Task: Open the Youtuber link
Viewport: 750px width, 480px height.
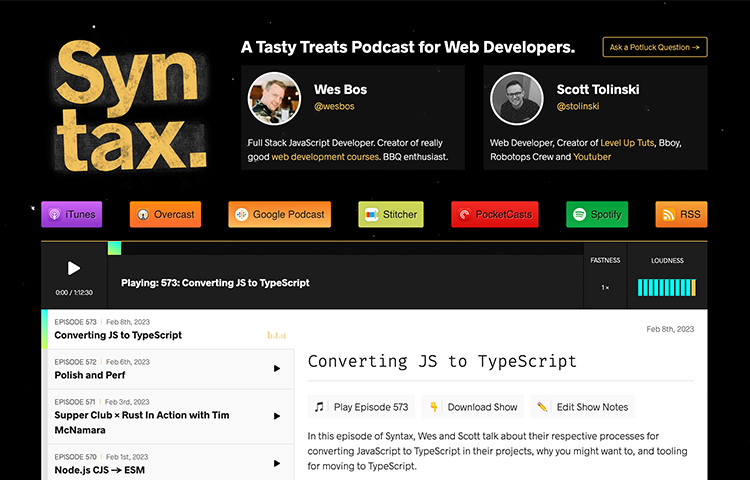Action: pyautogui.click(x=592, y=157)
